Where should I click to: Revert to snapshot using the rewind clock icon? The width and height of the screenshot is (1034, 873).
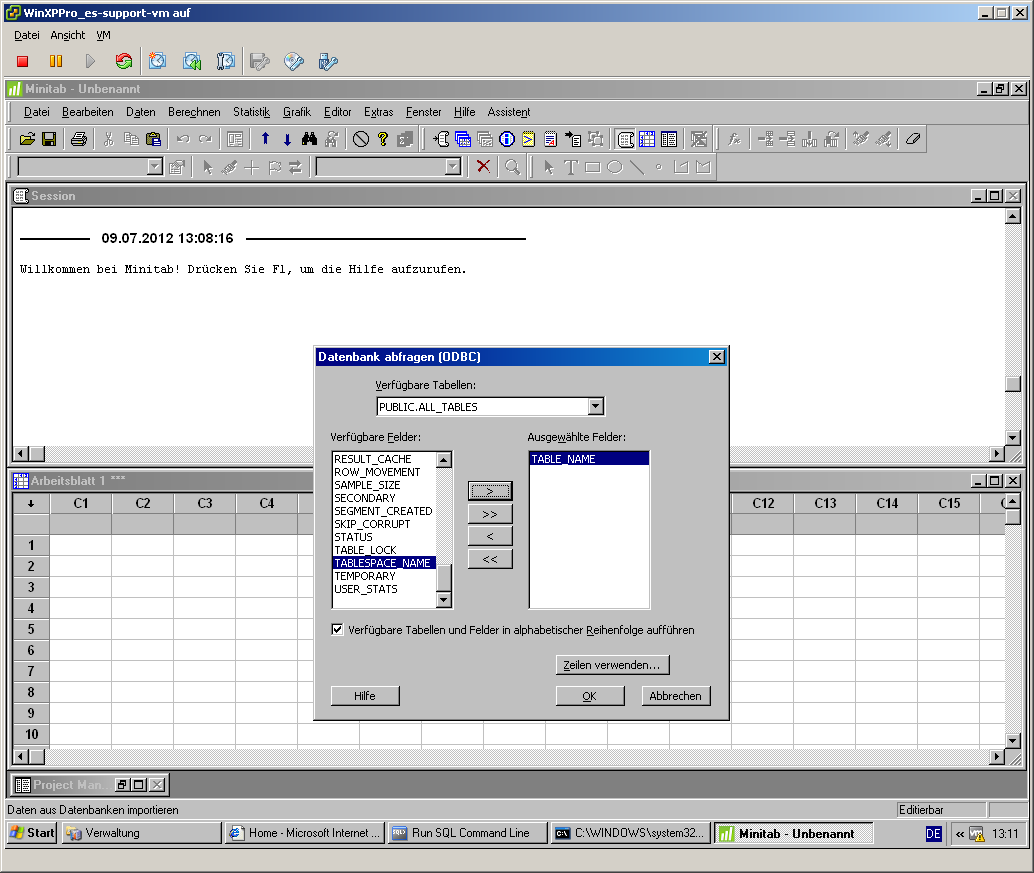[x=192, y=61]
